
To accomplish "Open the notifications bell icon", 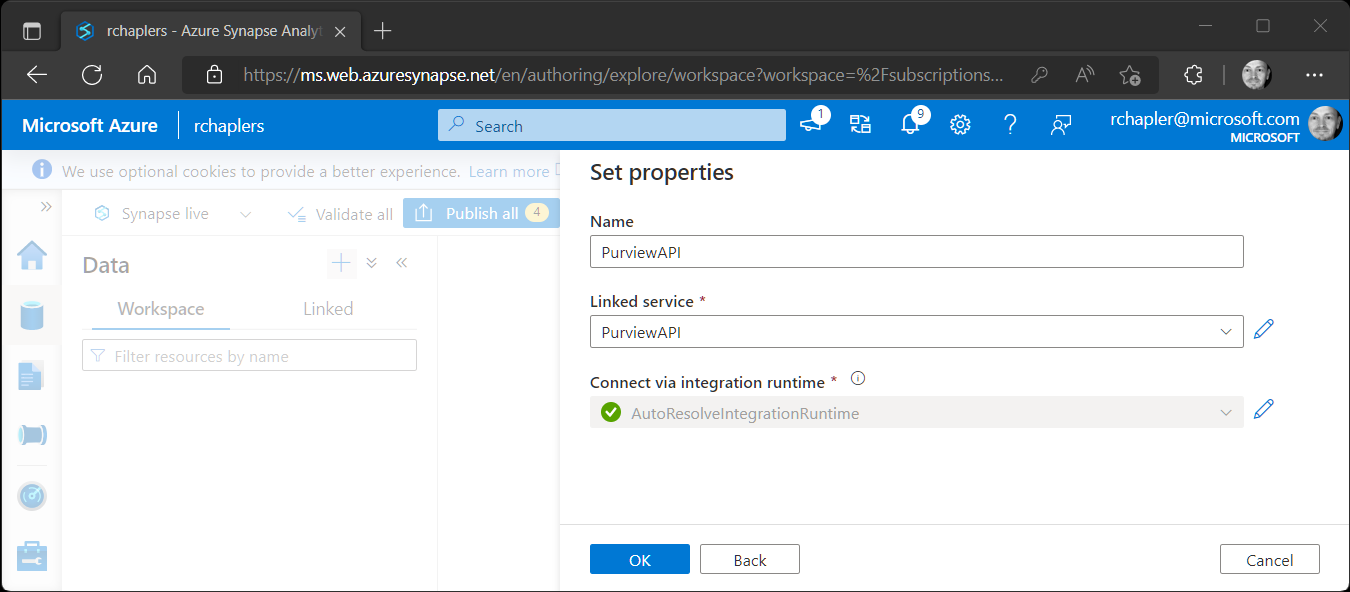I will pos(910,124).
